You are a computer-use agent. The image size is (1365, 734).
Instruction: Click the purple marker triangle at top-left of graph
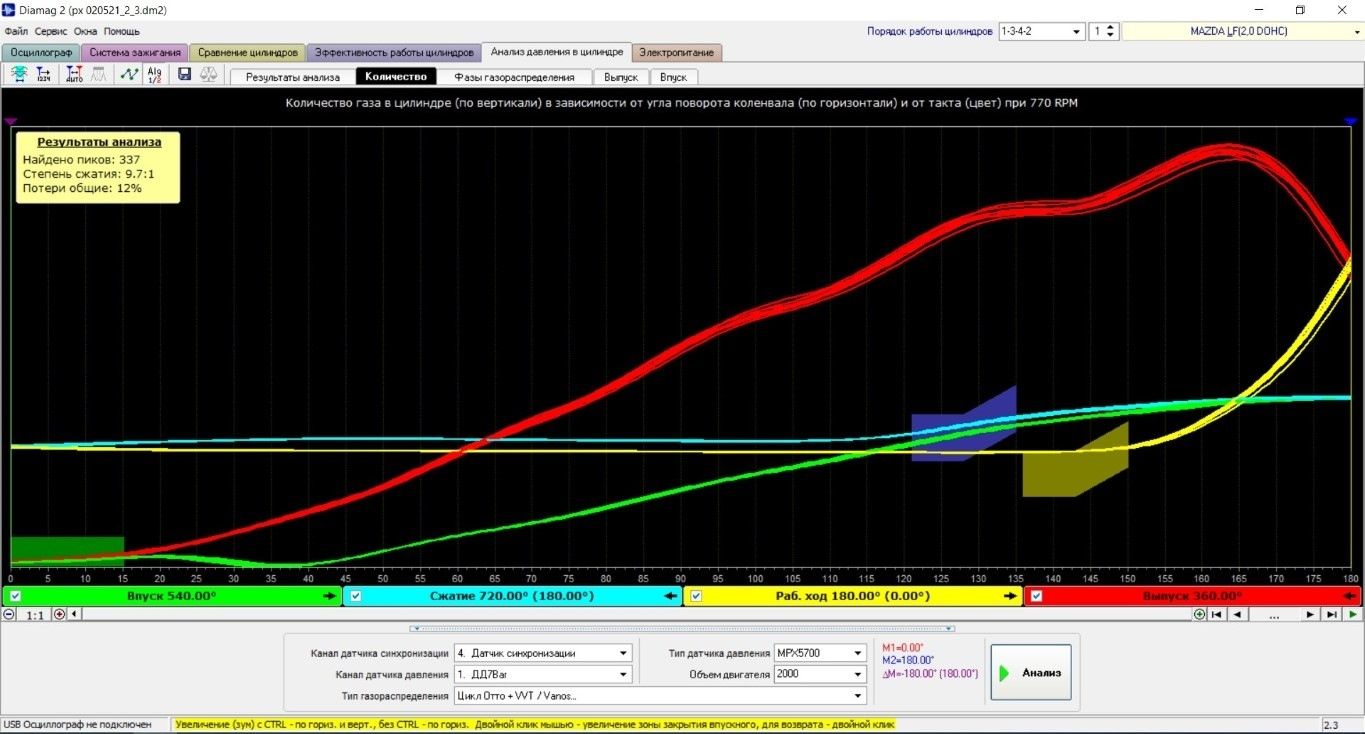click(x=11, y=120)
